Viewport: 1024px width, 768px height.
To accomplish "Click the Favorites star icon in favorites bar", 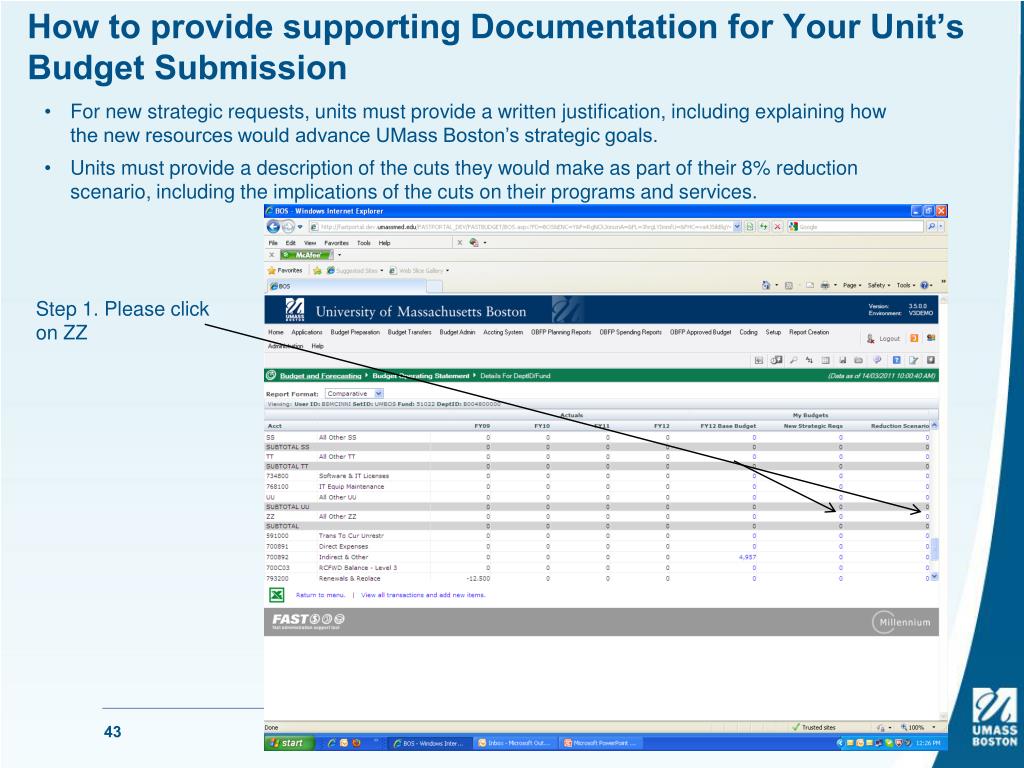I will [272, 270].
